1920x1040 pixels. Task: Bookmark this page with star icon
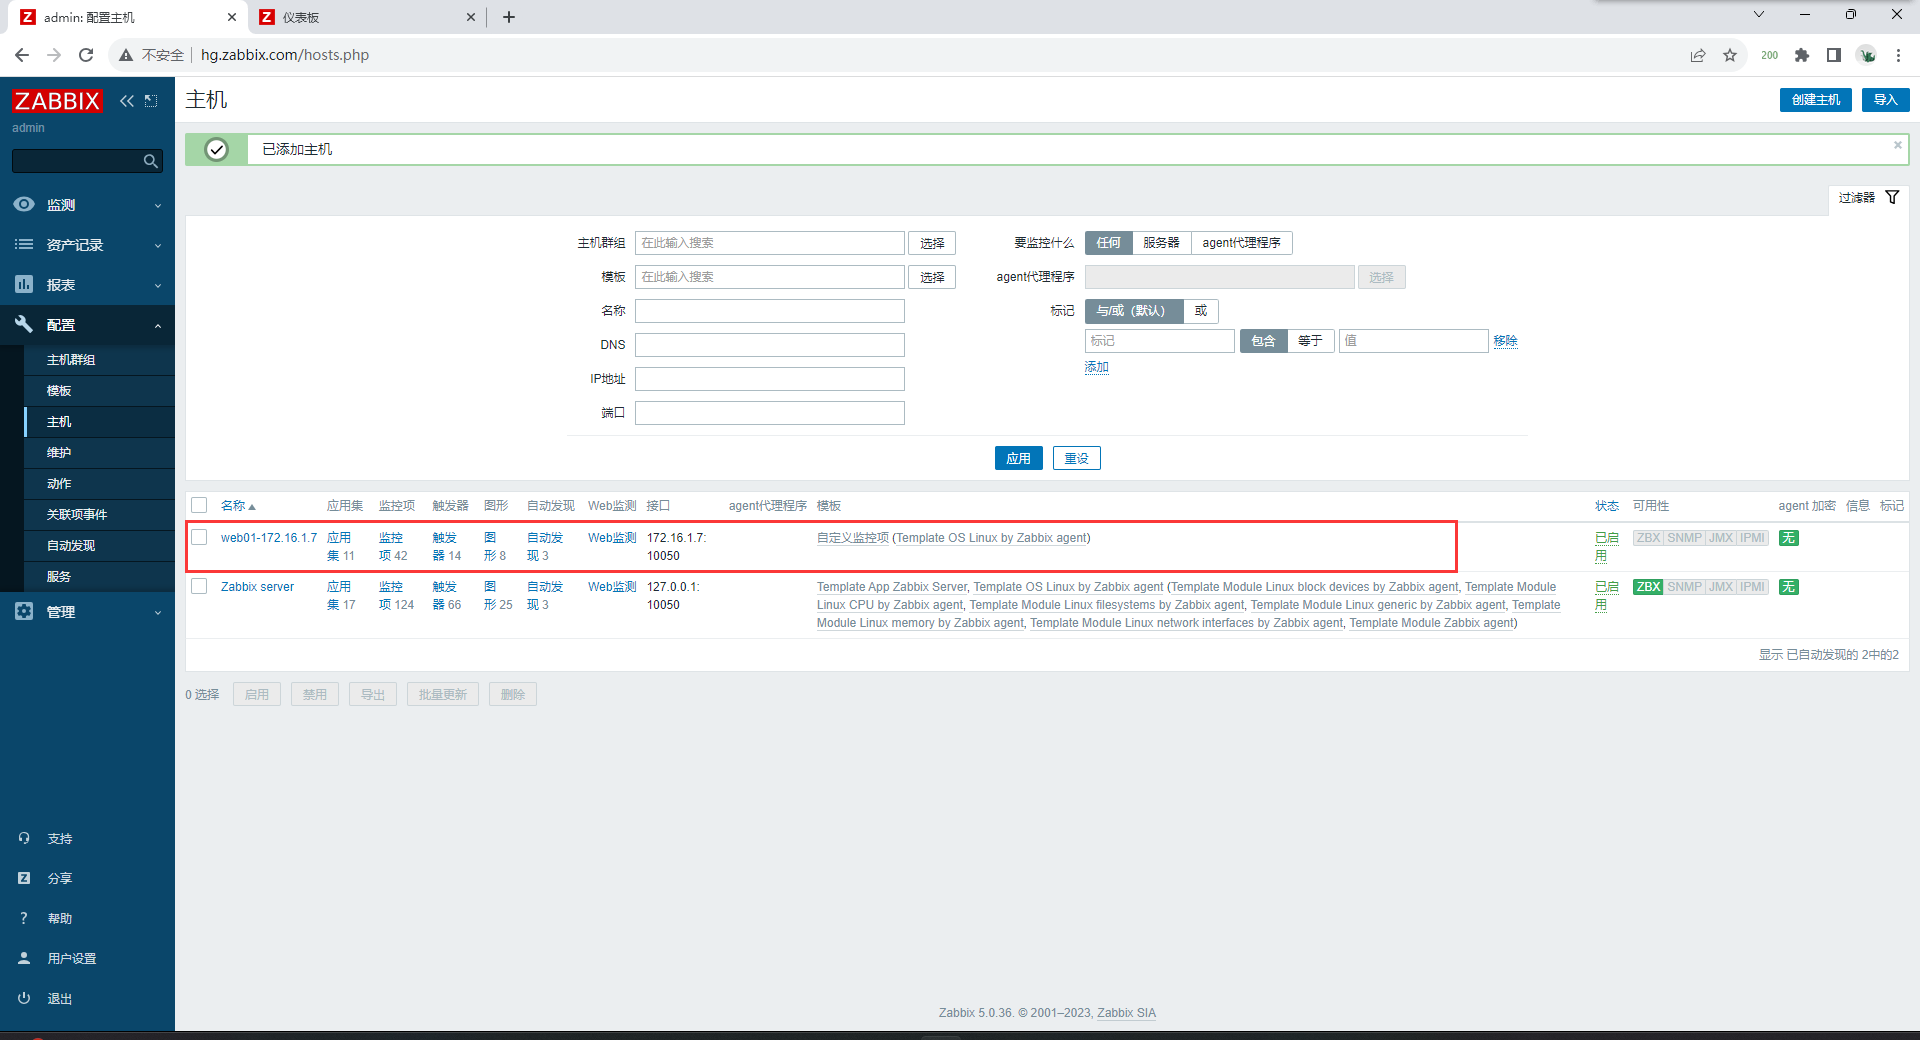point(1730,55)
